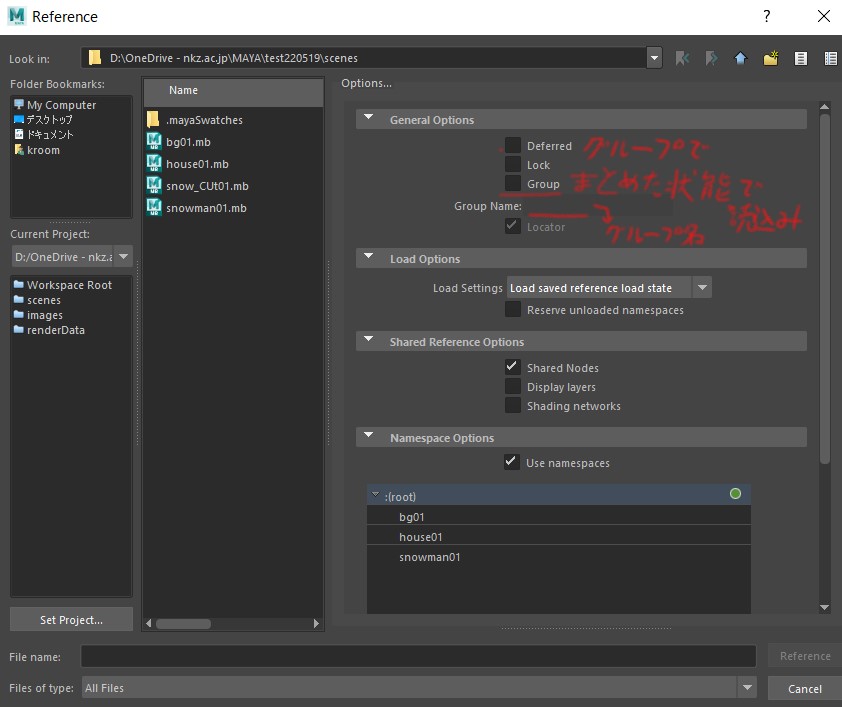The width and height of the screenshot is (842, 707).
Task: Click the options panel vertical scrollbar
Action: (825, 288)
